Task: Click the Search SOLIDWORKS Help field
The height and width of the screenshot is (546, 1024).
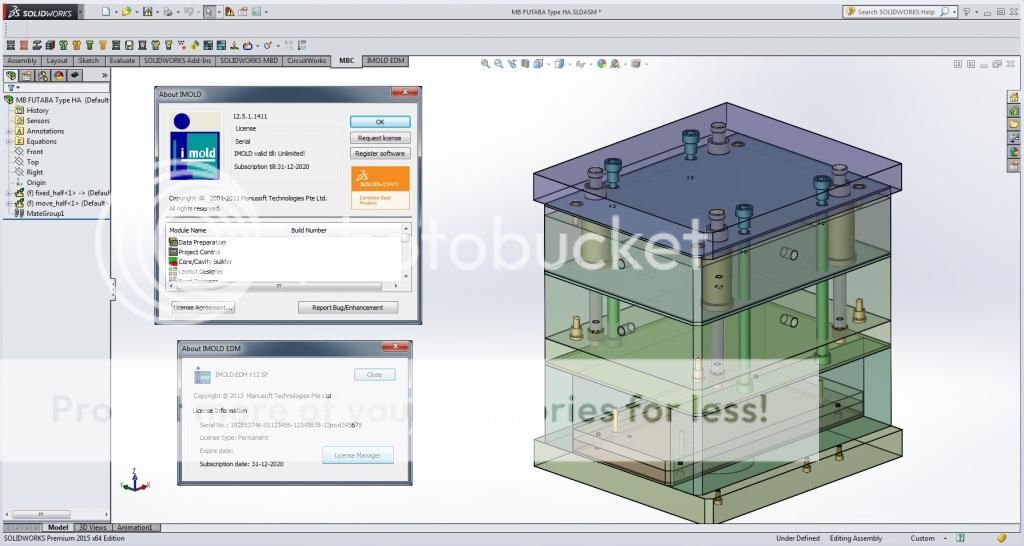Action: pos(900,12)
